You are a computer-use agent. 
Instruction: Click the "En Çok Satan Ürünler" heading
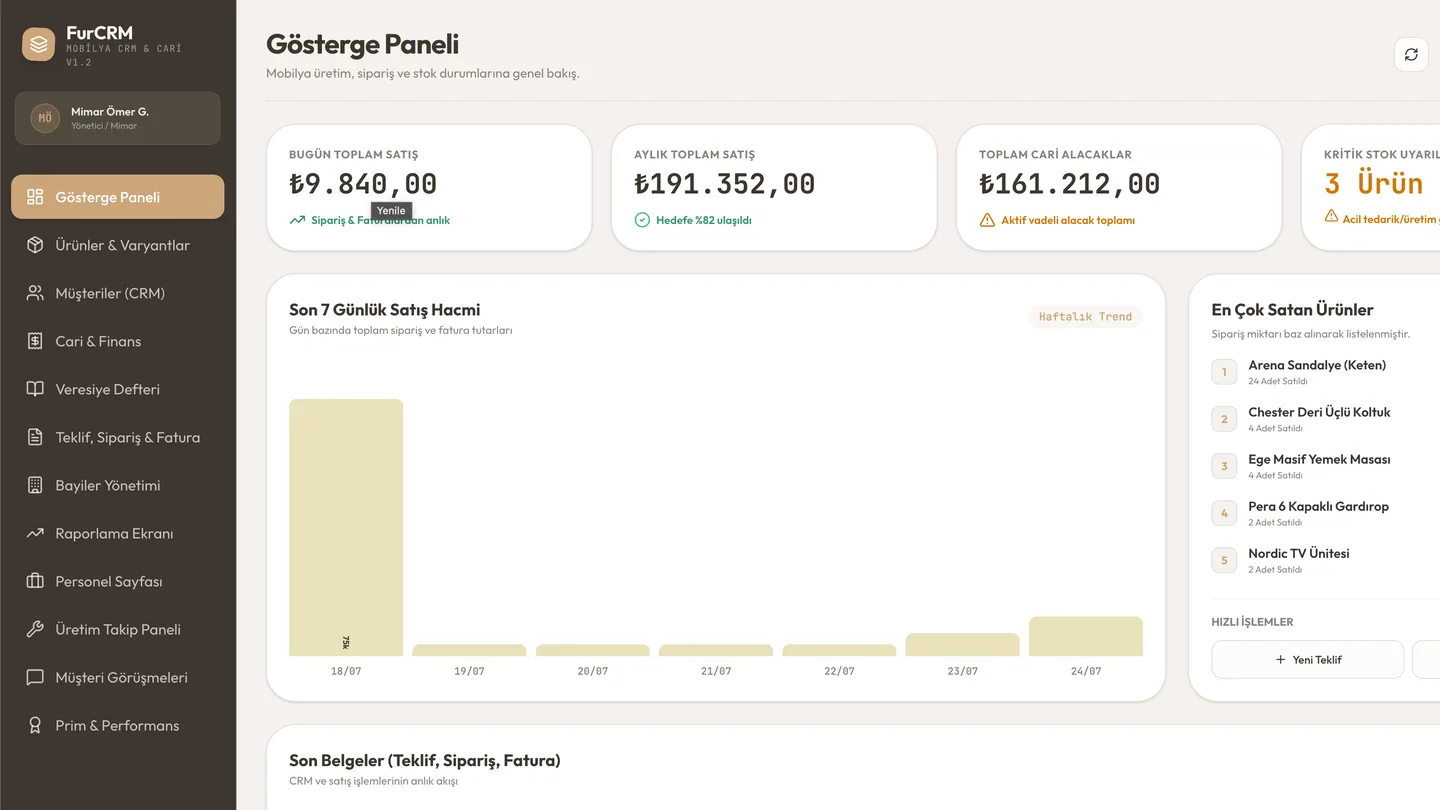[x=1292, y=310]
